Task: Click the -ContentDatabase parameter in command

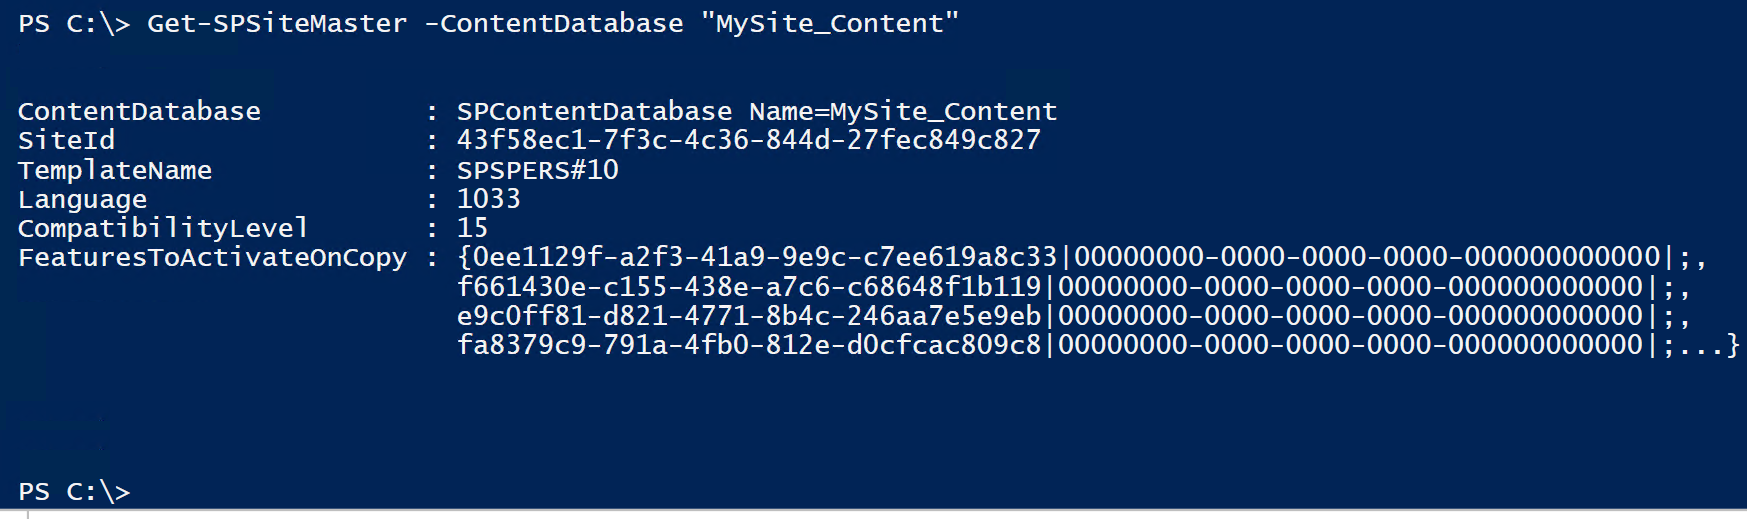Action: coord(554,23)
